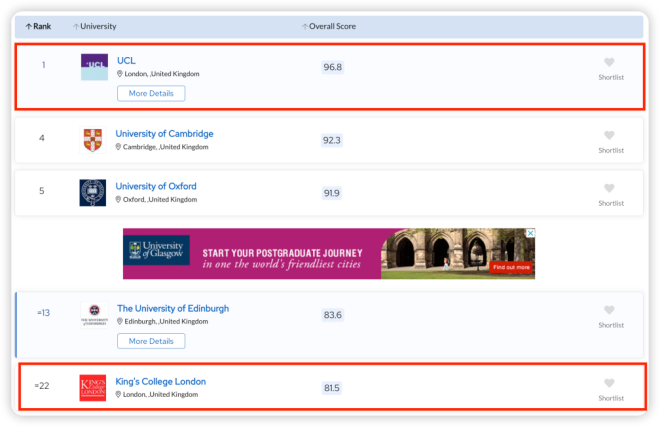Click King's College London logo
The image size is (660, 427).
click(93, 388)
